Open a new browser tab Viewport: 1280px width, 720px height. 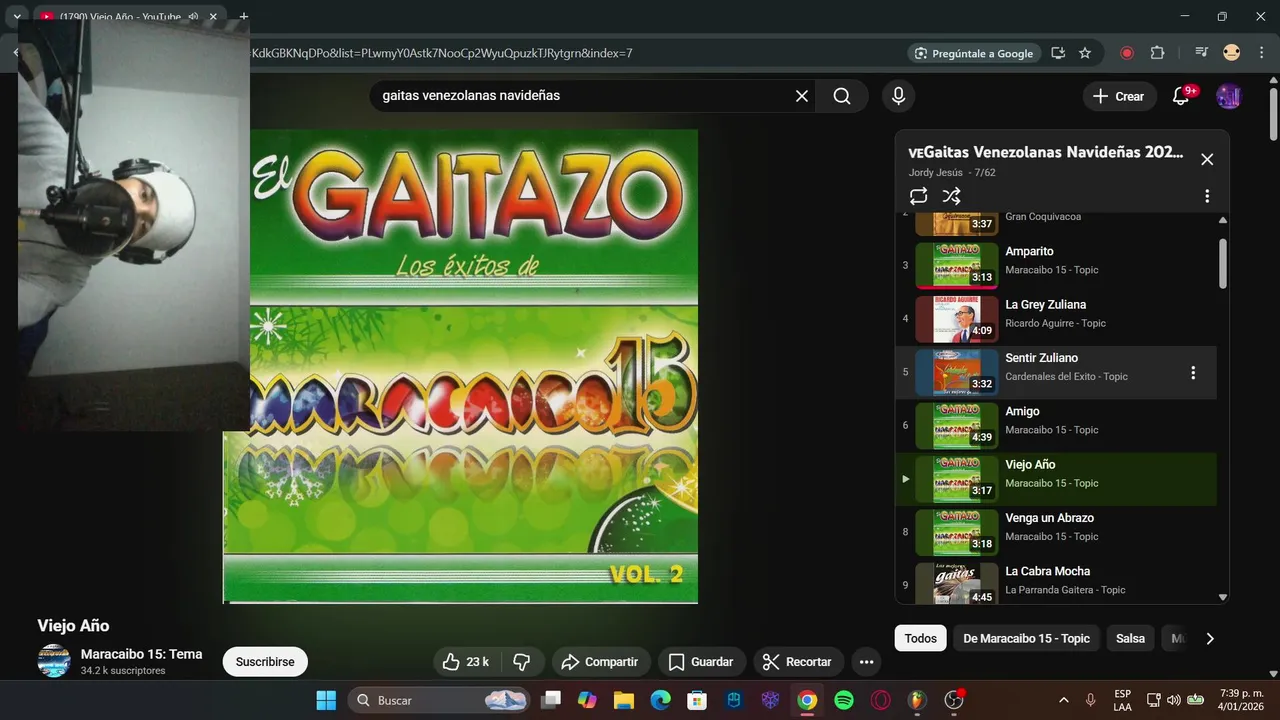(243, 17)
